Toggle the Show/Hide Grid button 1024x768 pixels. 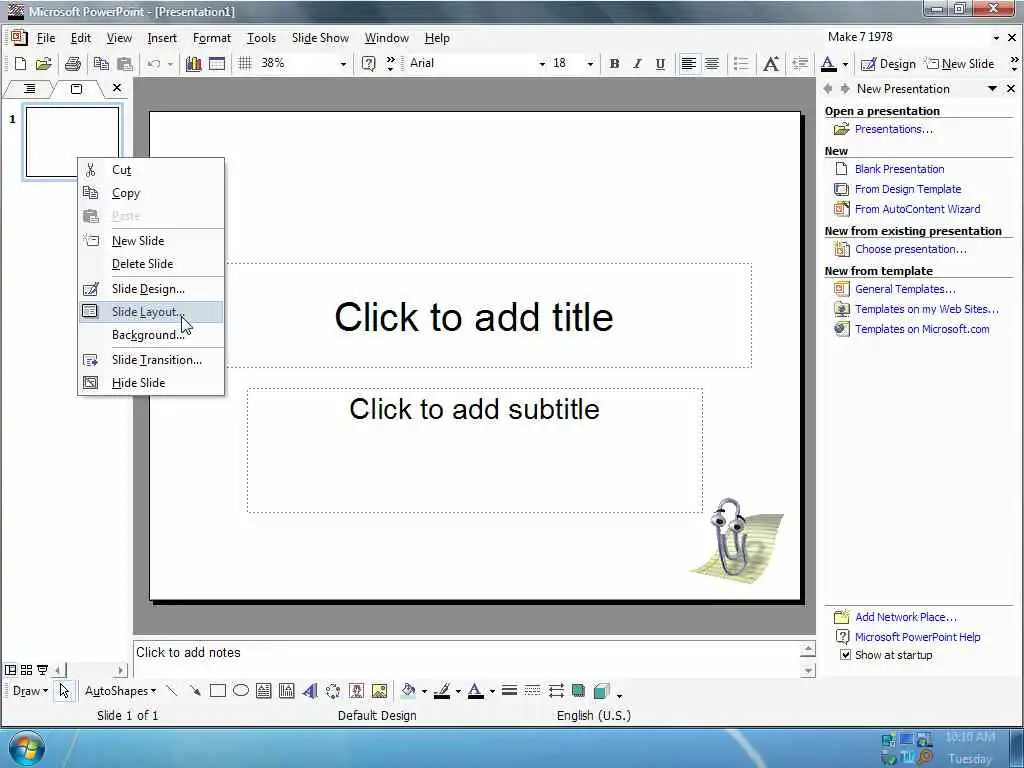(x=245, y=64)
